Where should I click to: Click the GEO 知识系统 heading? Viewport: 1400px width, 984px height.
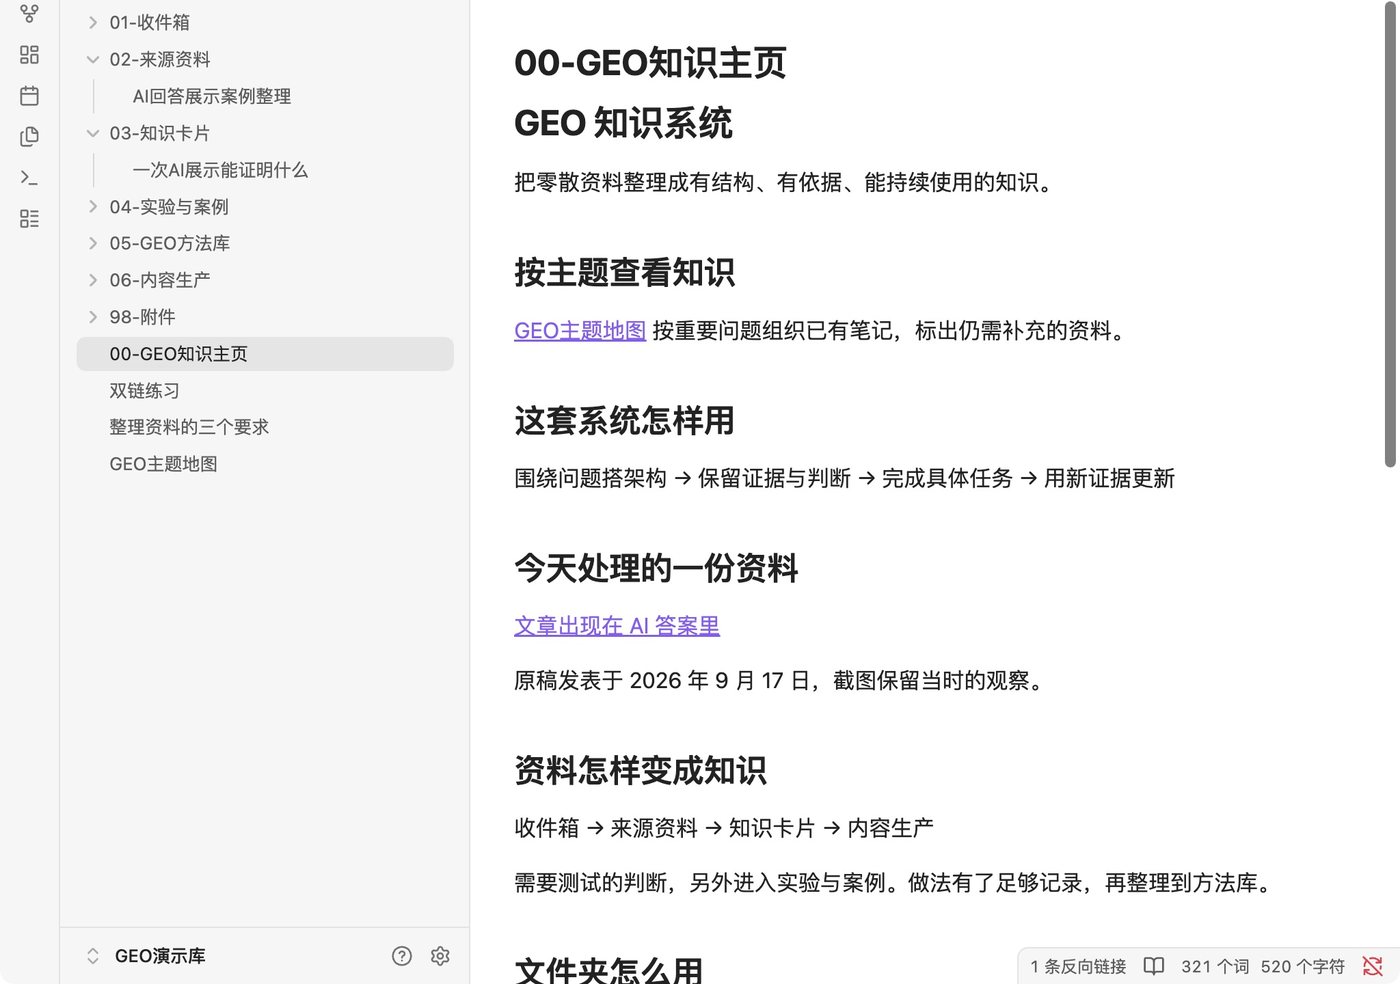(623, 124)
